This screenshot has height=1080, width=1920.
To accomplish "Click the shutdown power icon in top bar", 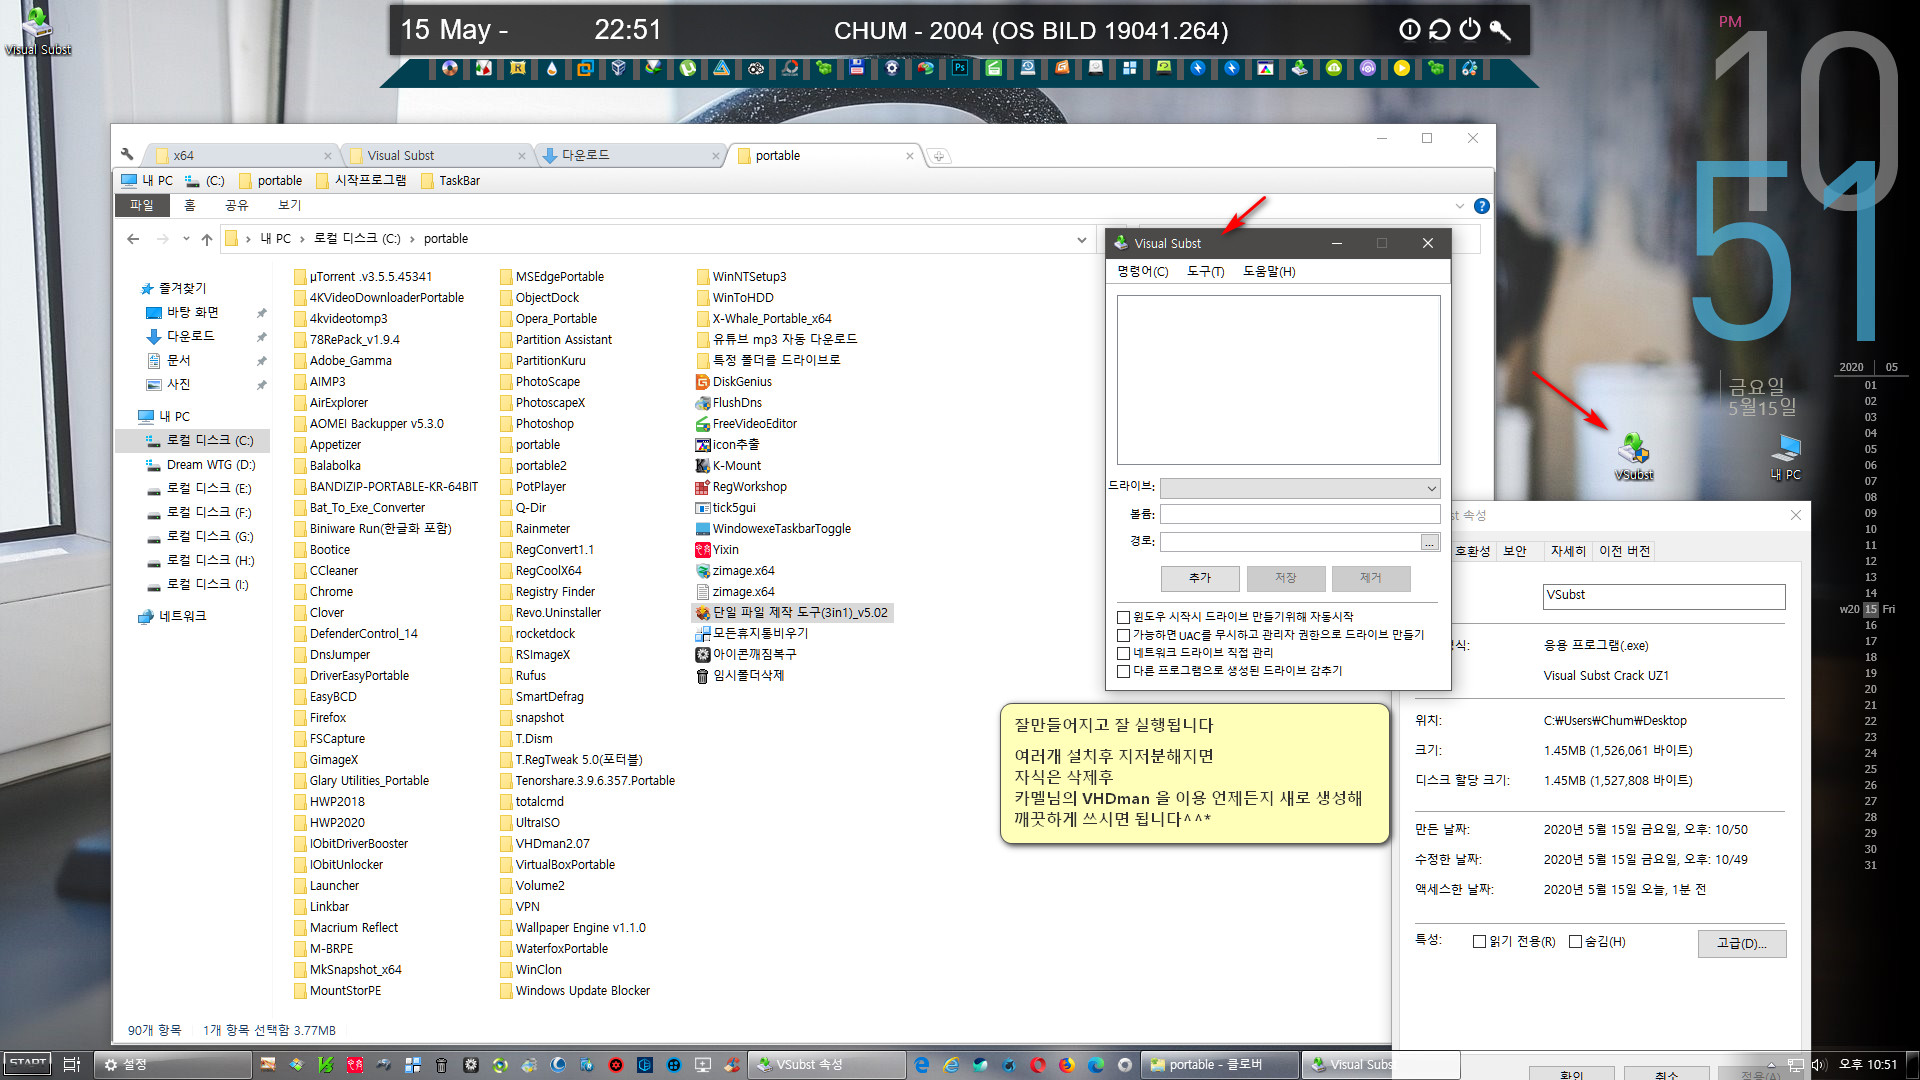I will click(1469, 30).
